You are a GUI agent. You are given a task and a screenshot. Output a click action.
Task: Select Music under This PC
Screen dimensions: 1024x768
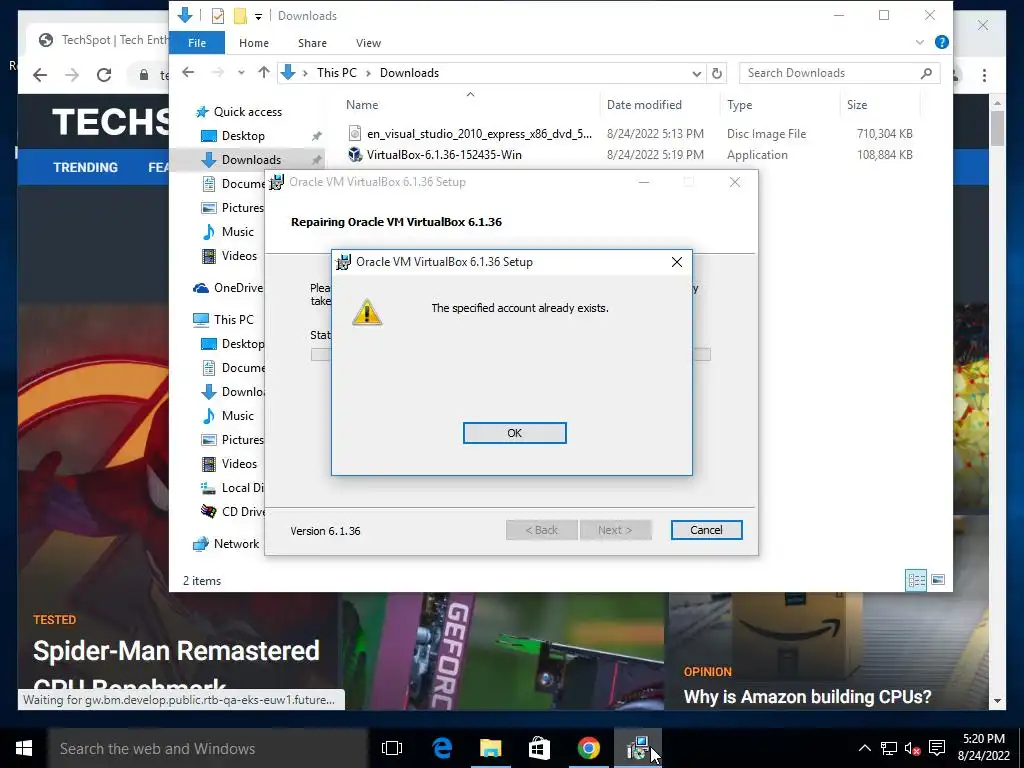(237, 416)
